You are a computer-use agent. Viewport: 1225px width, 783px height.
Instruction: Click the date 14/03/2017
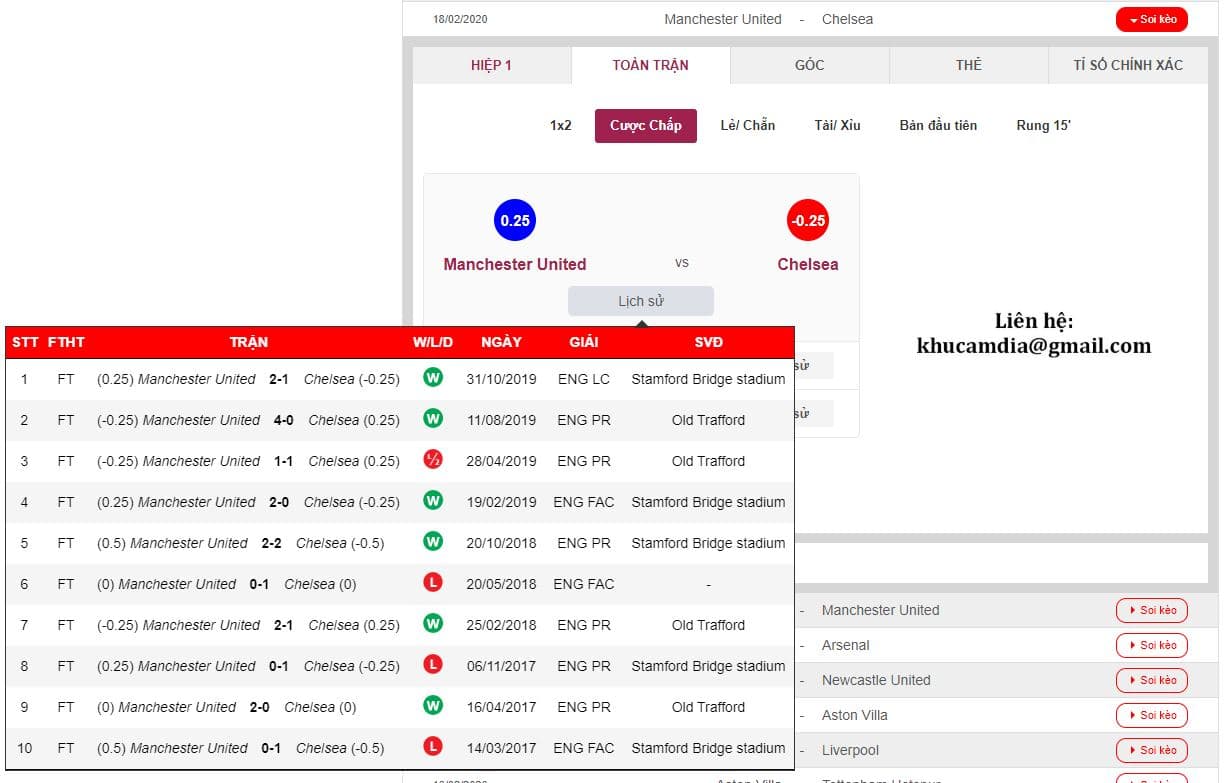pyautogui.click(x=501, y=748)
